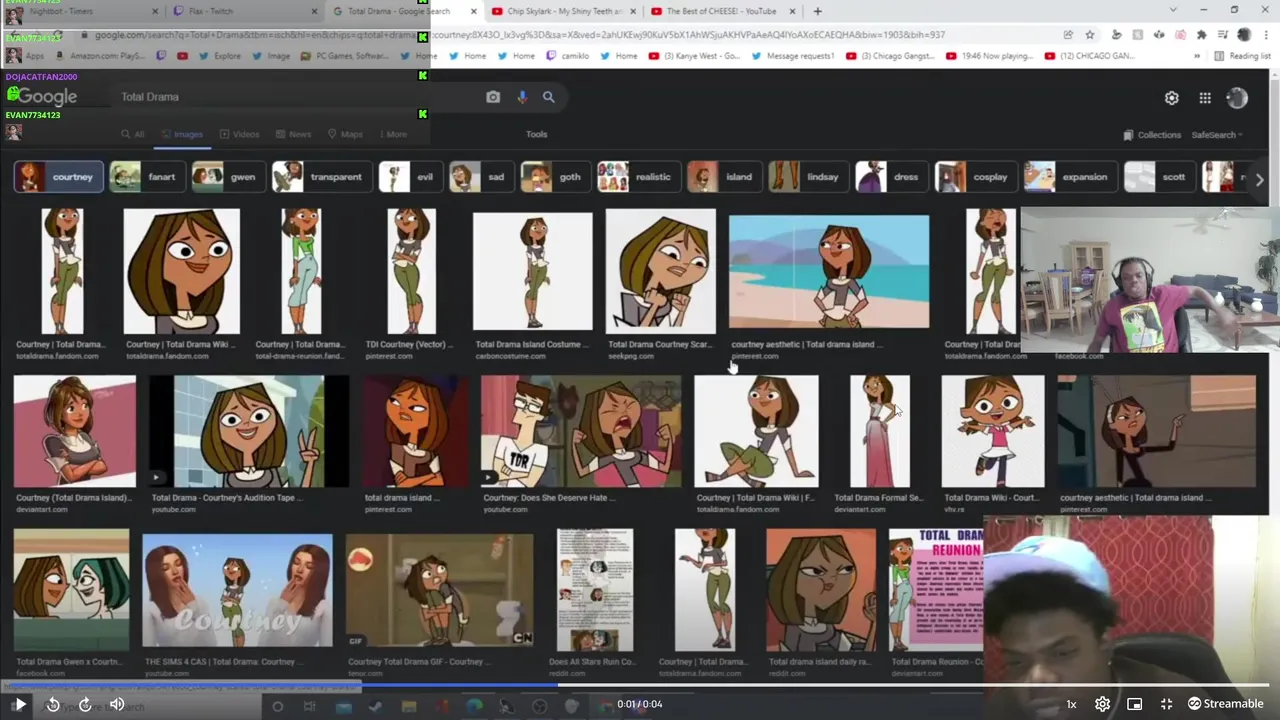This screenshot has width=1280, height=720.
Task: Open the Message requests Twitter bookmark
Action: 791,56
